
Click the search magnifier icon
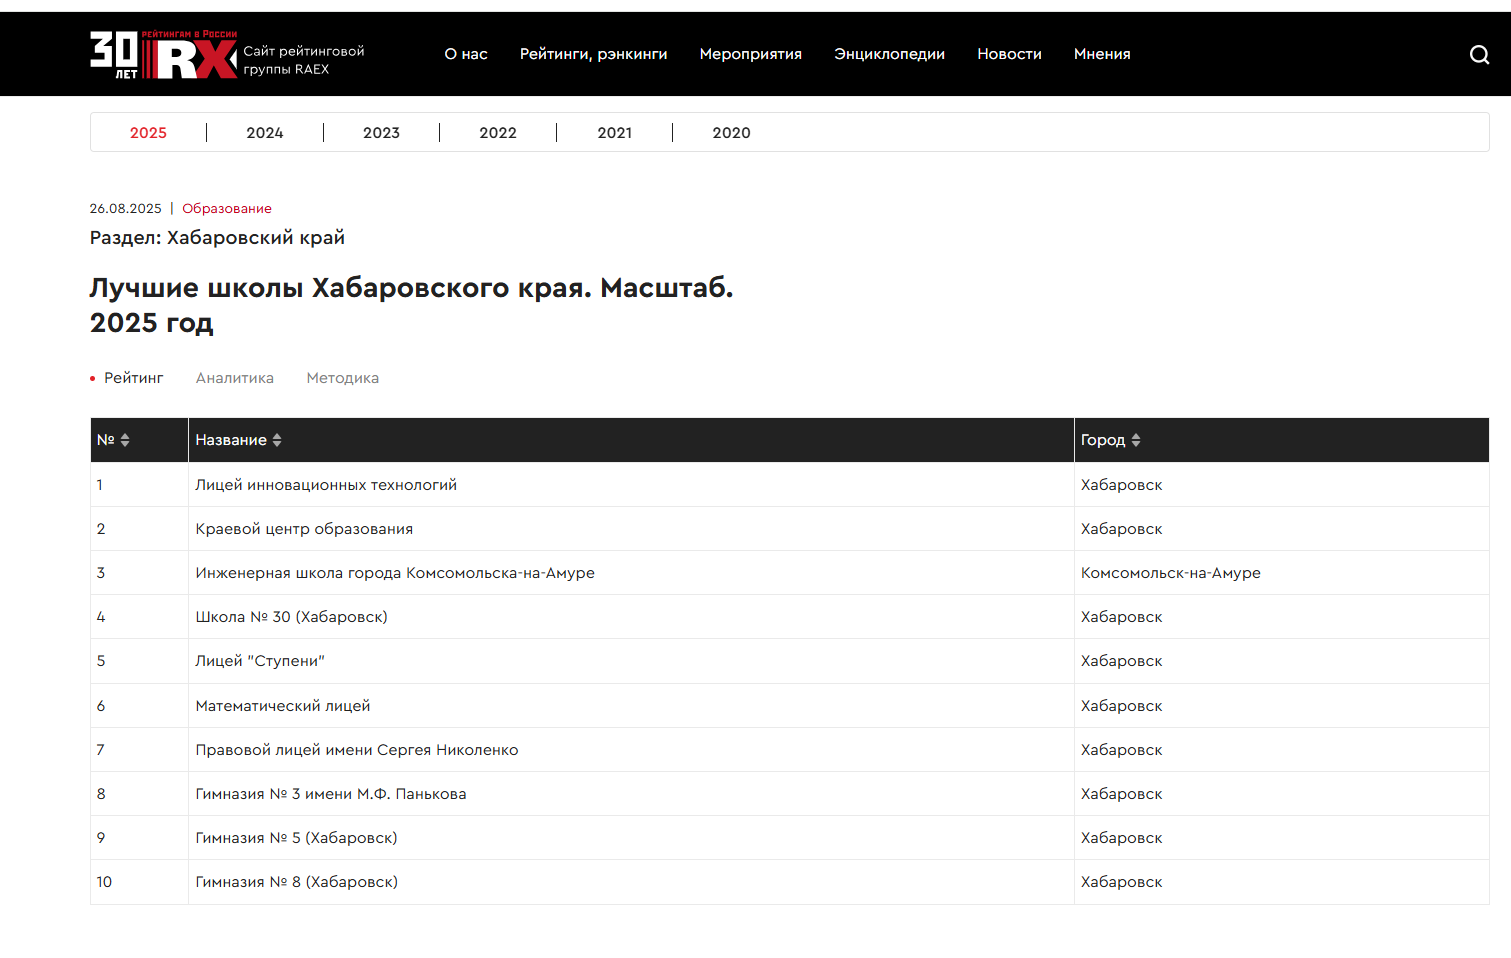point(1479,55)
